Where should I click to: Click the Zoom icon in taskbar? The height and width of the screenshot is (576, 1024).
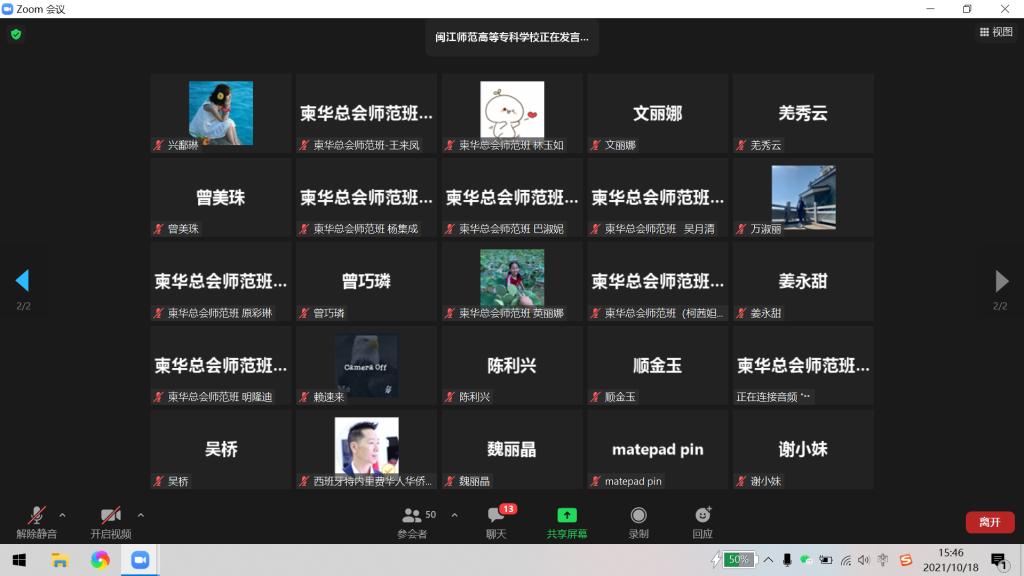click(x=139, y=560)
